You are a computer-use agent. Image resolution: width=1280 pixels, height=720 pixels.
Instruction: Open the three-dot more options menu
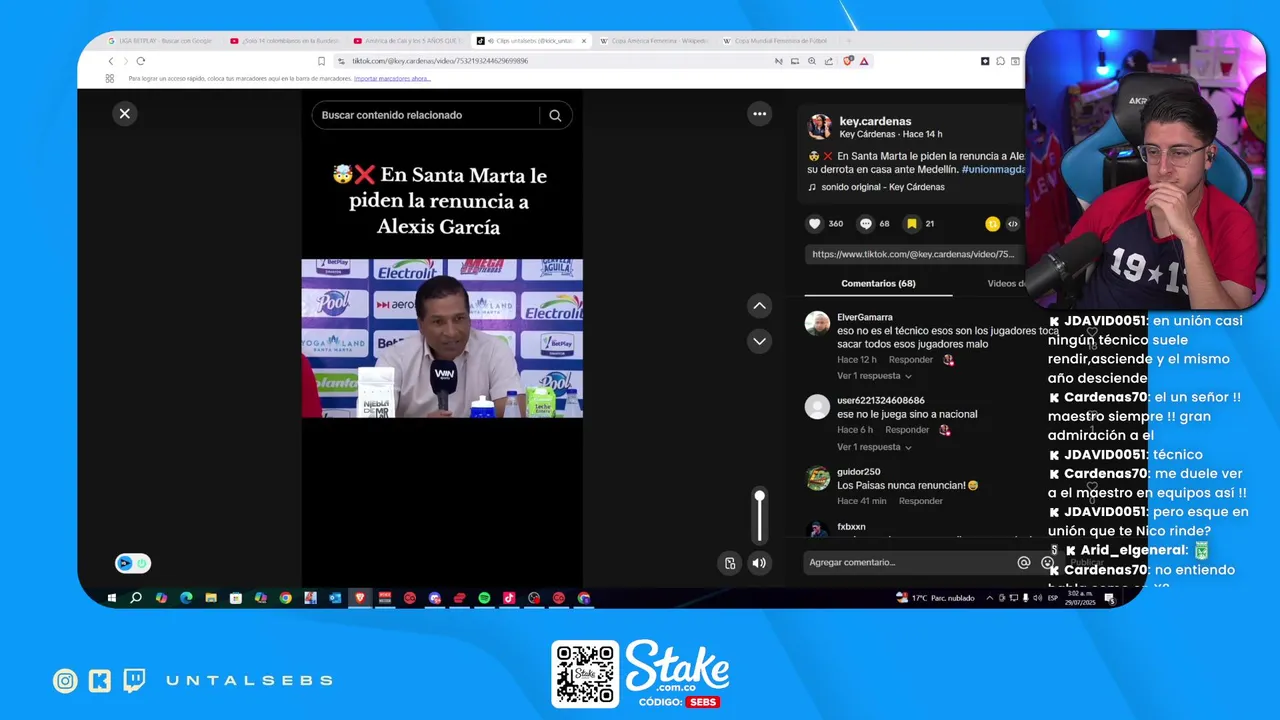760,114
